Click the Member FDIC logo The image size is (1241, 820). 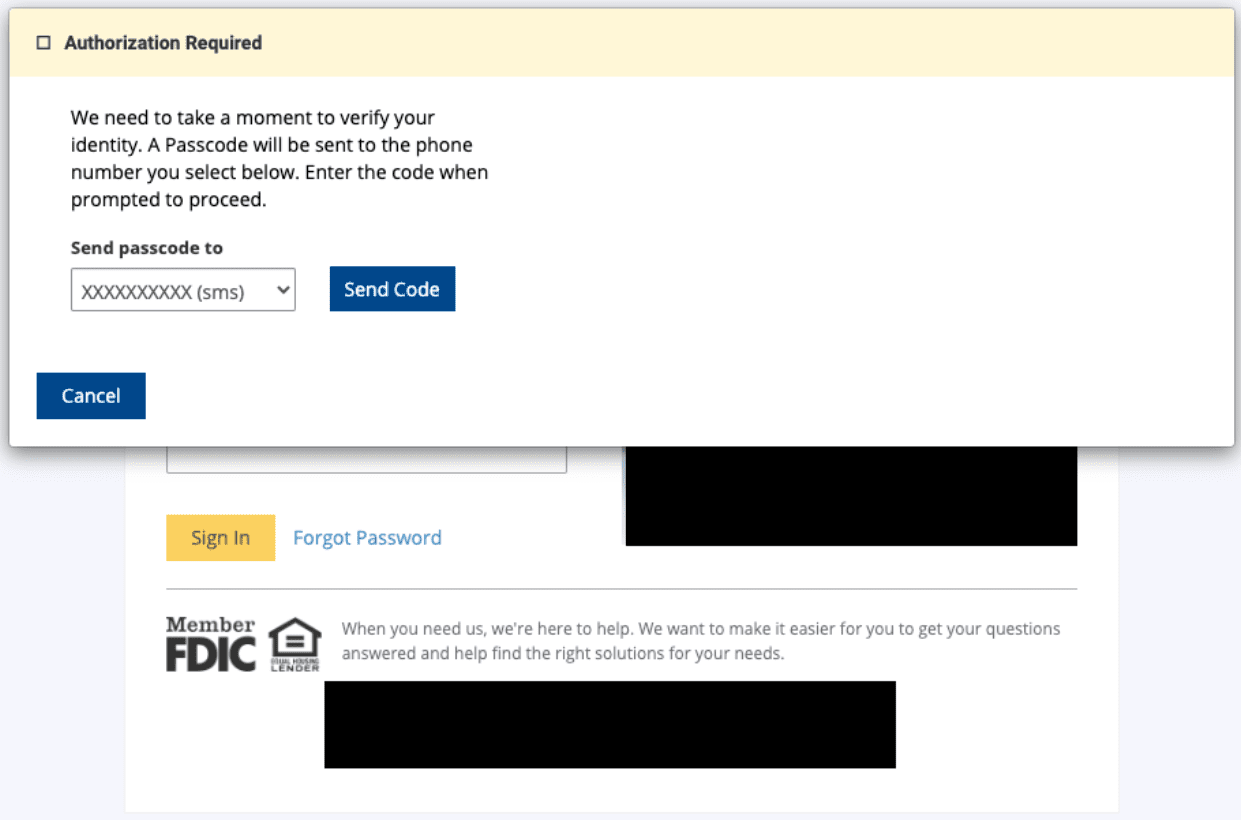[x=210, y=643]
